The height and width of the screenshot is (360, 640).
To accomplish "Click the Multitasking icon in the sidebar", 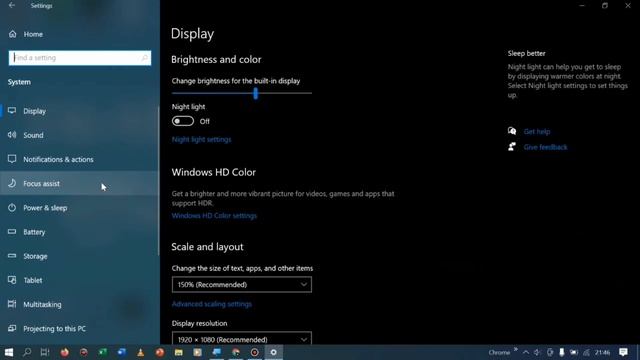I will [x=12, y=304].
